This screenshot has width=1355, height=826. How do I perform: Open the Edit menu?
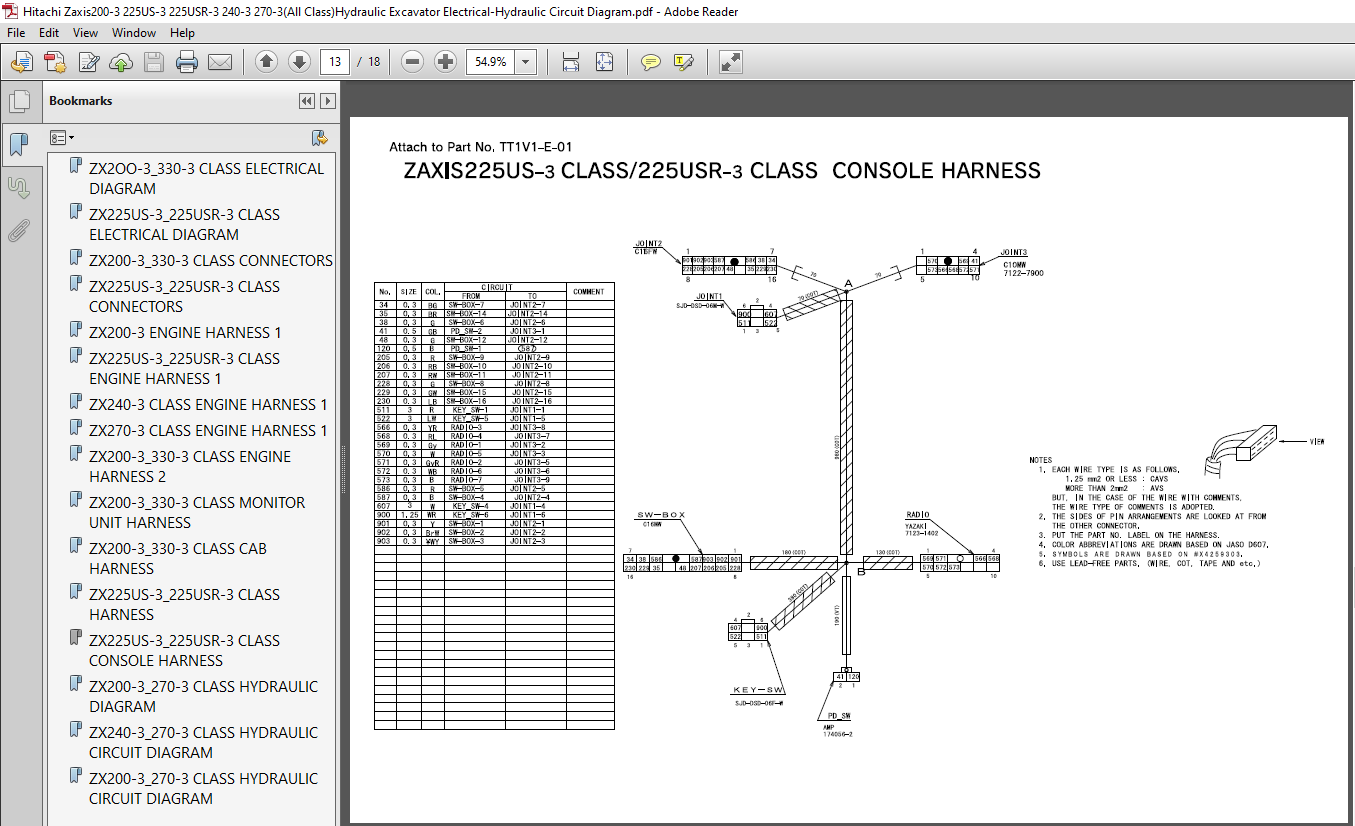49,33
